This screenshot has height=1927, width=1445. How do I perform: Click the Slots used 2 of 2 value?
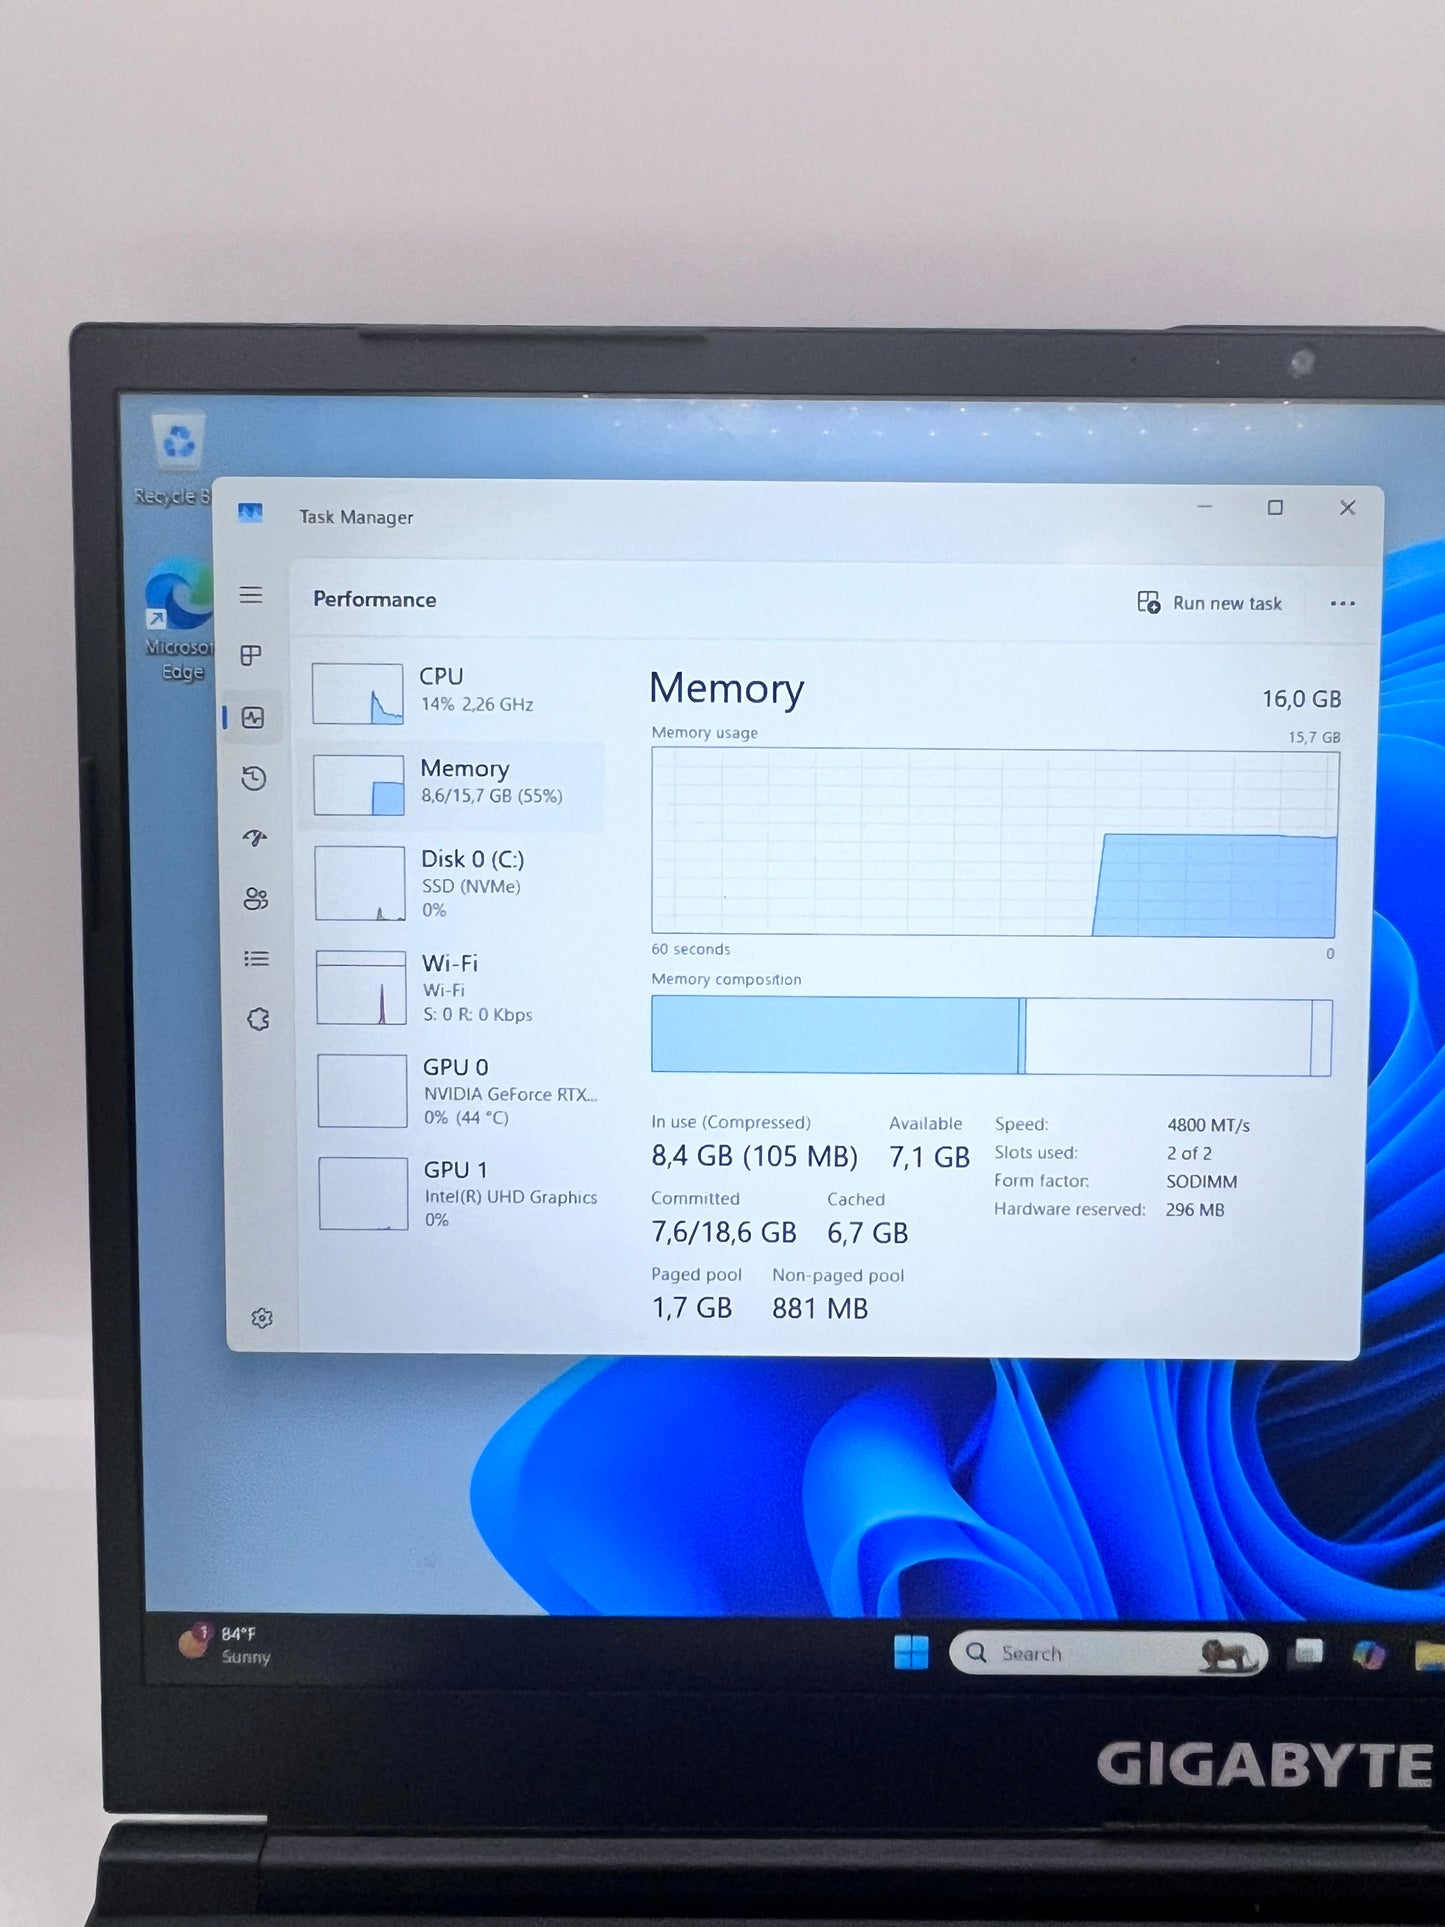(1189, 1153)
